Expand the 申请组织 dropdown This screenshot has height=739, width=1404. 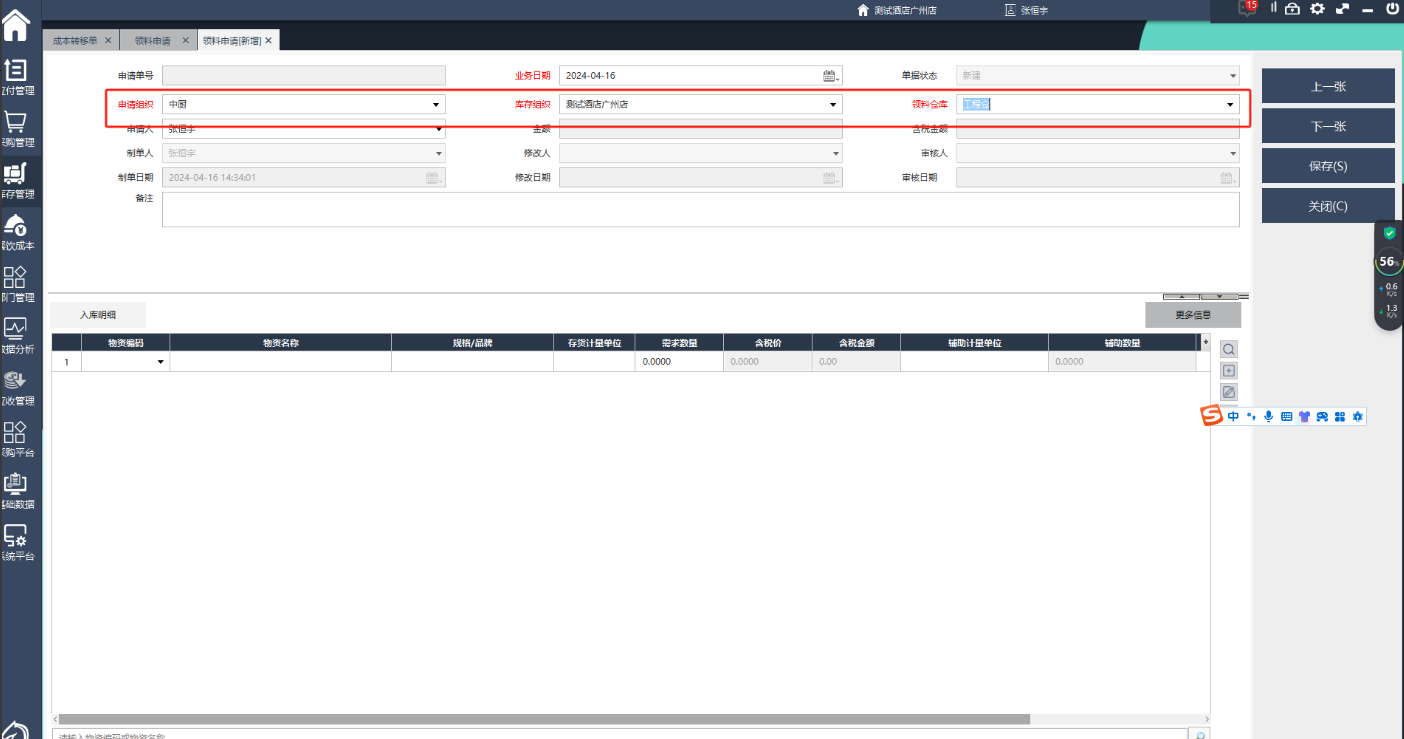point(436,105)
